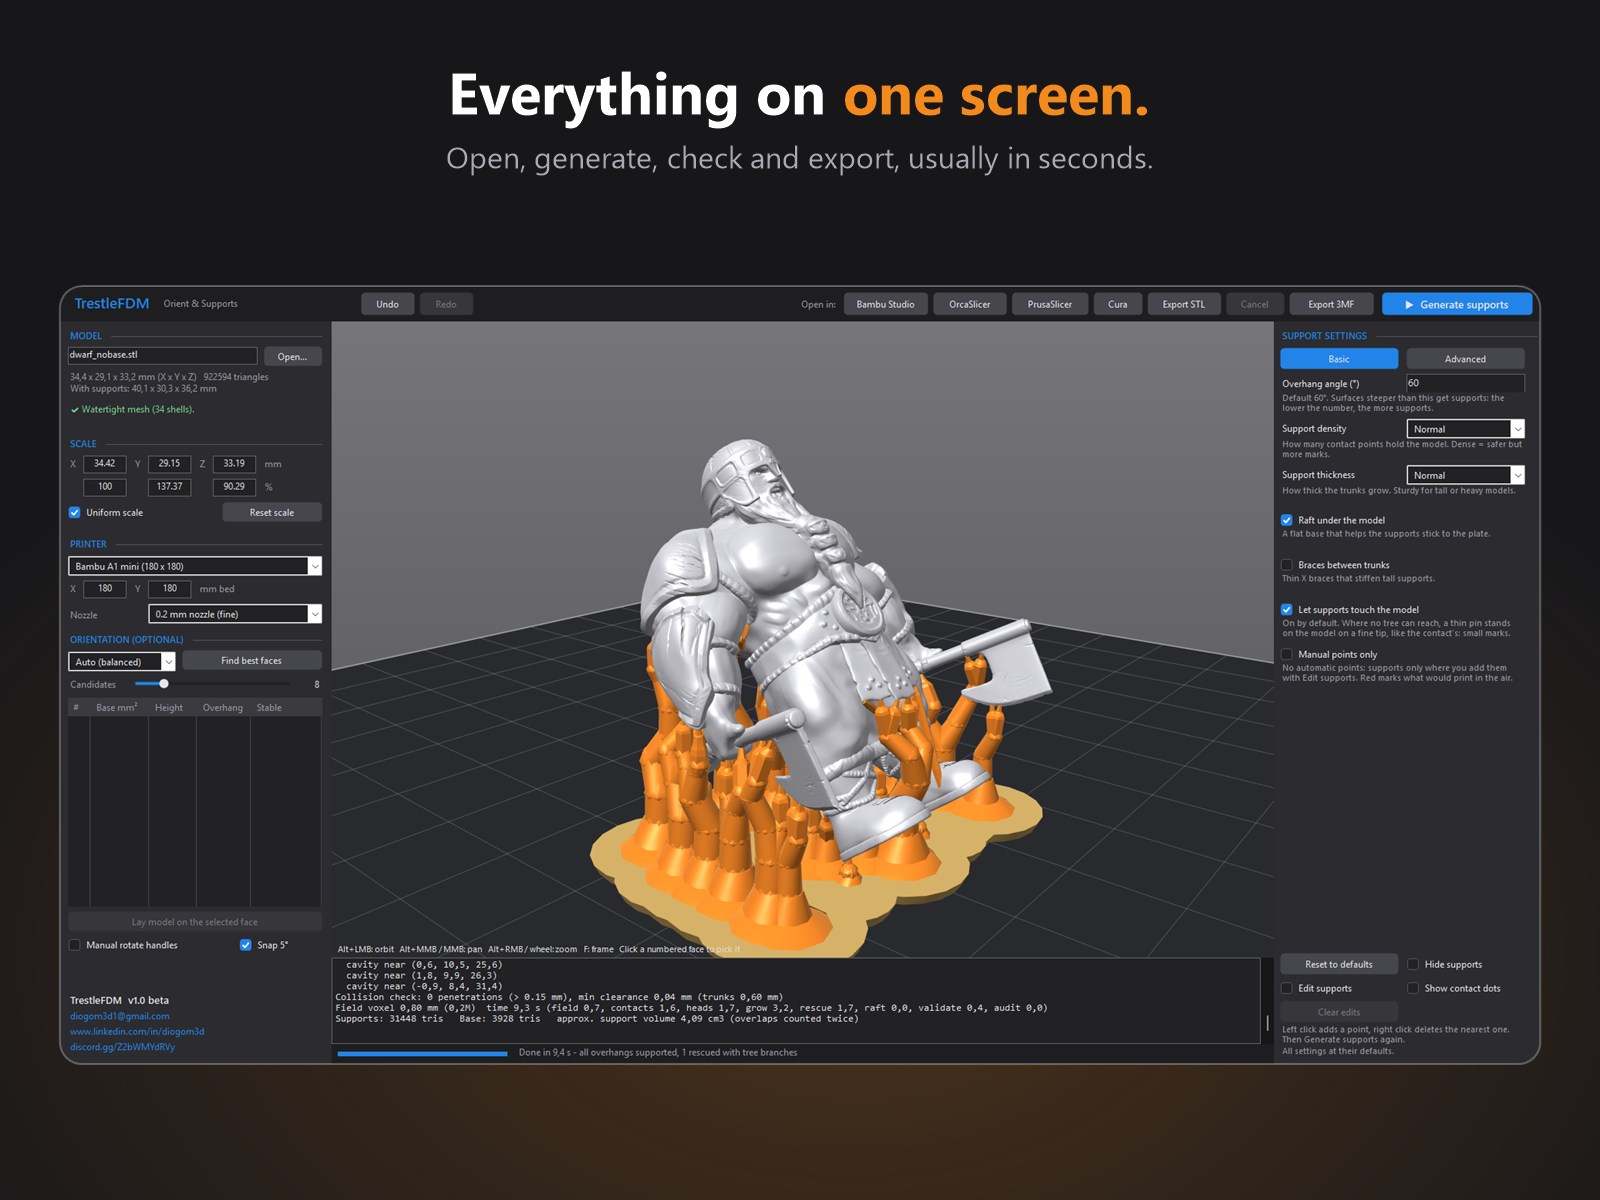Disable Raft under the model
1600x1200 pixels.
click(x=1287, y=520)
